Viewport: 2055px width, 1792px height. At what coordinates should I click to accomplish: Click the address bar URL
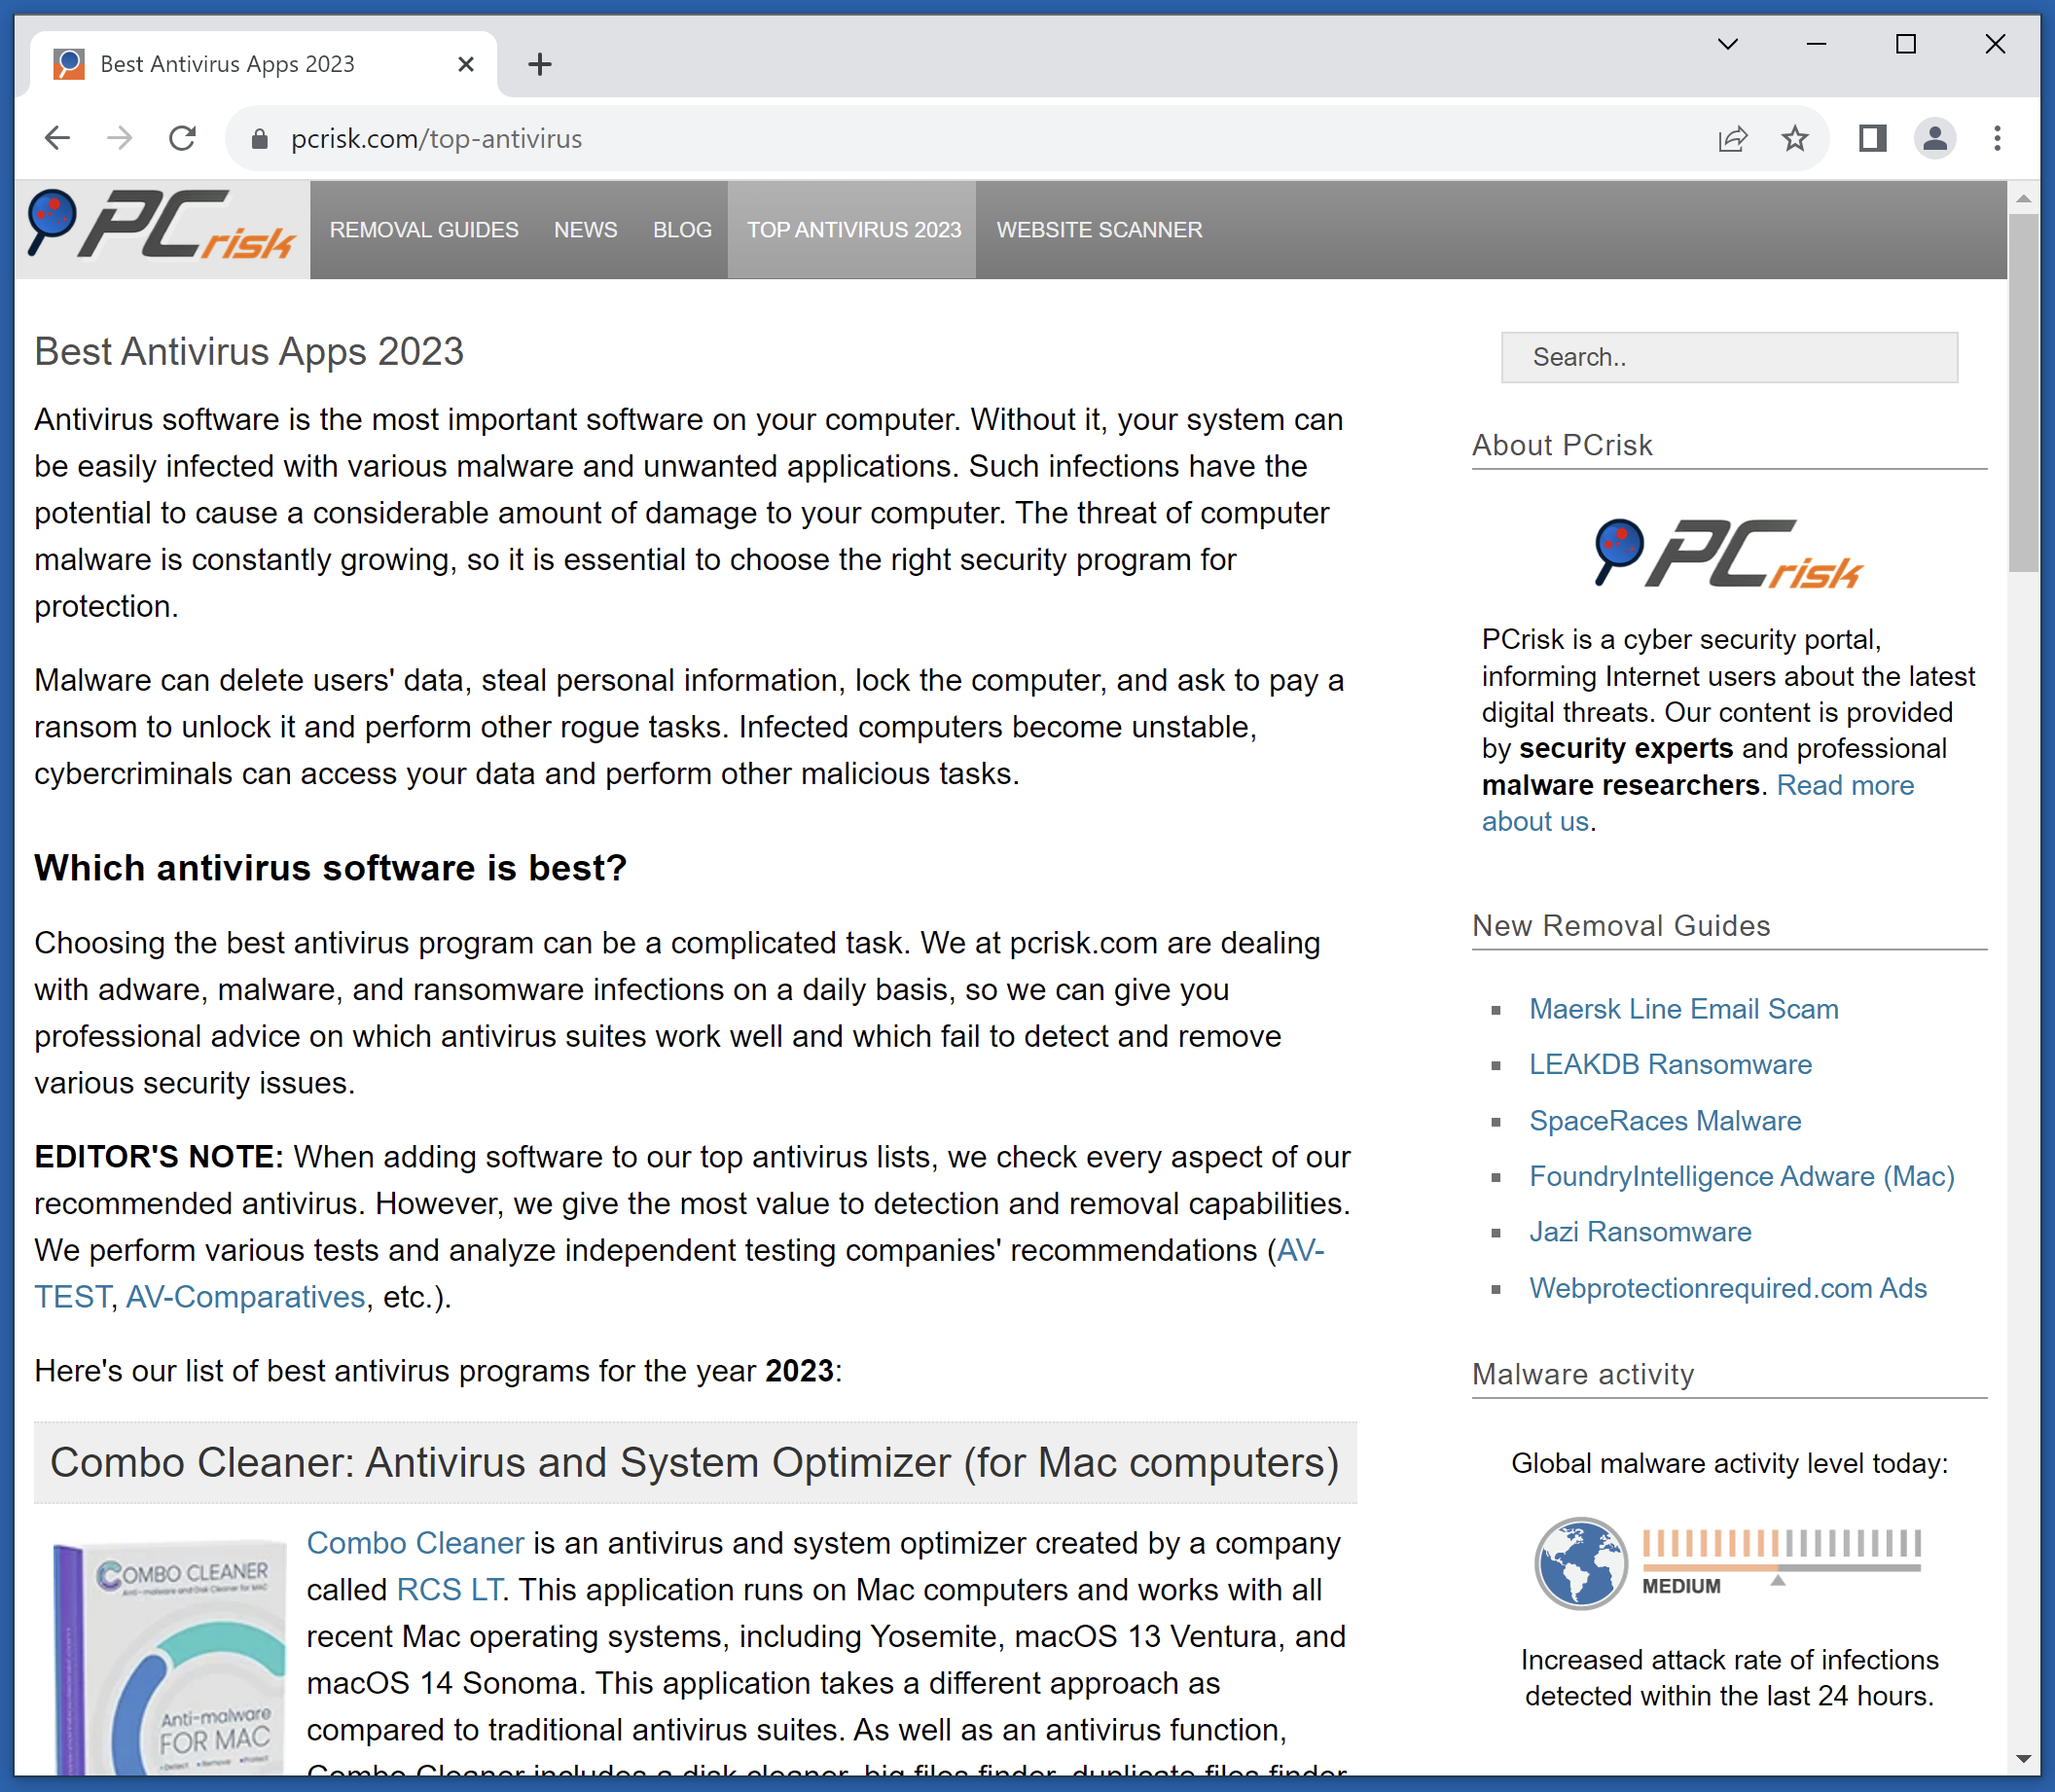tap(436, 139)
